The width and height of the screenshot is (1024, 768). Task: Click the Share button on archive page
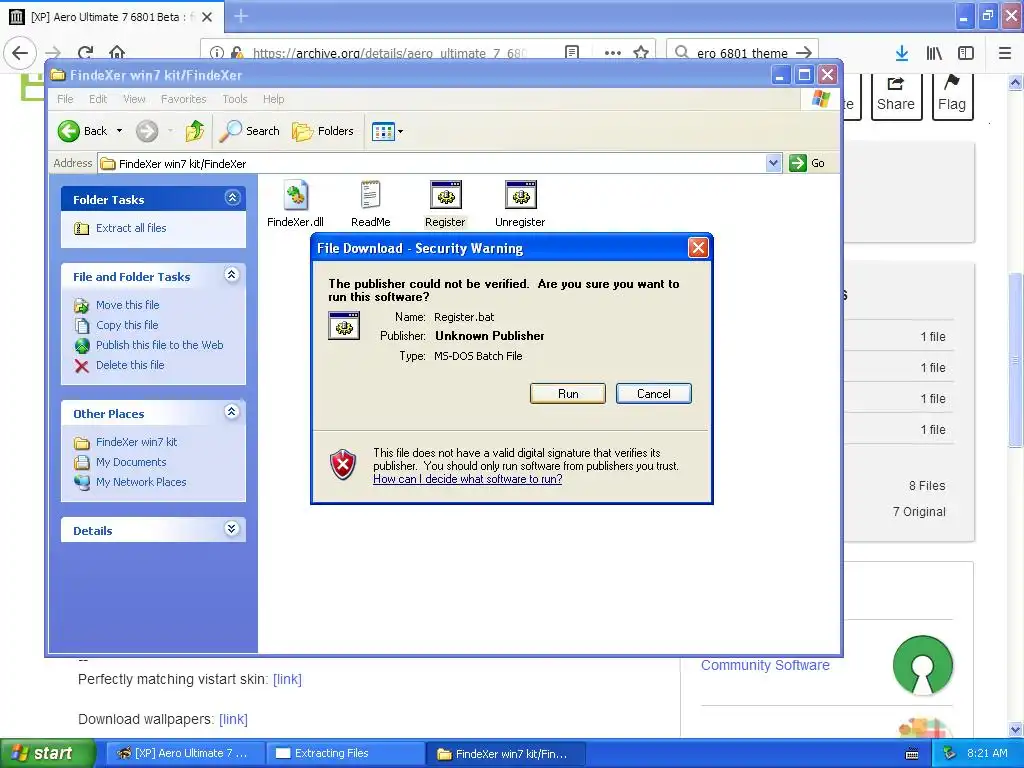point(896,96)
